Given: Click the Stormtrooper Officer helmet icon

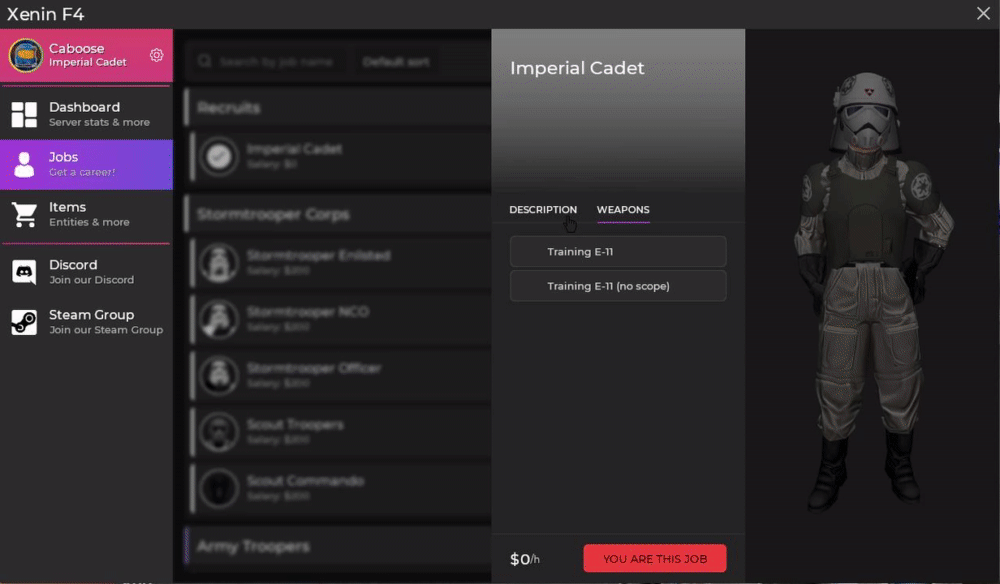Looking at the screenshot, I should click(219, 376).
